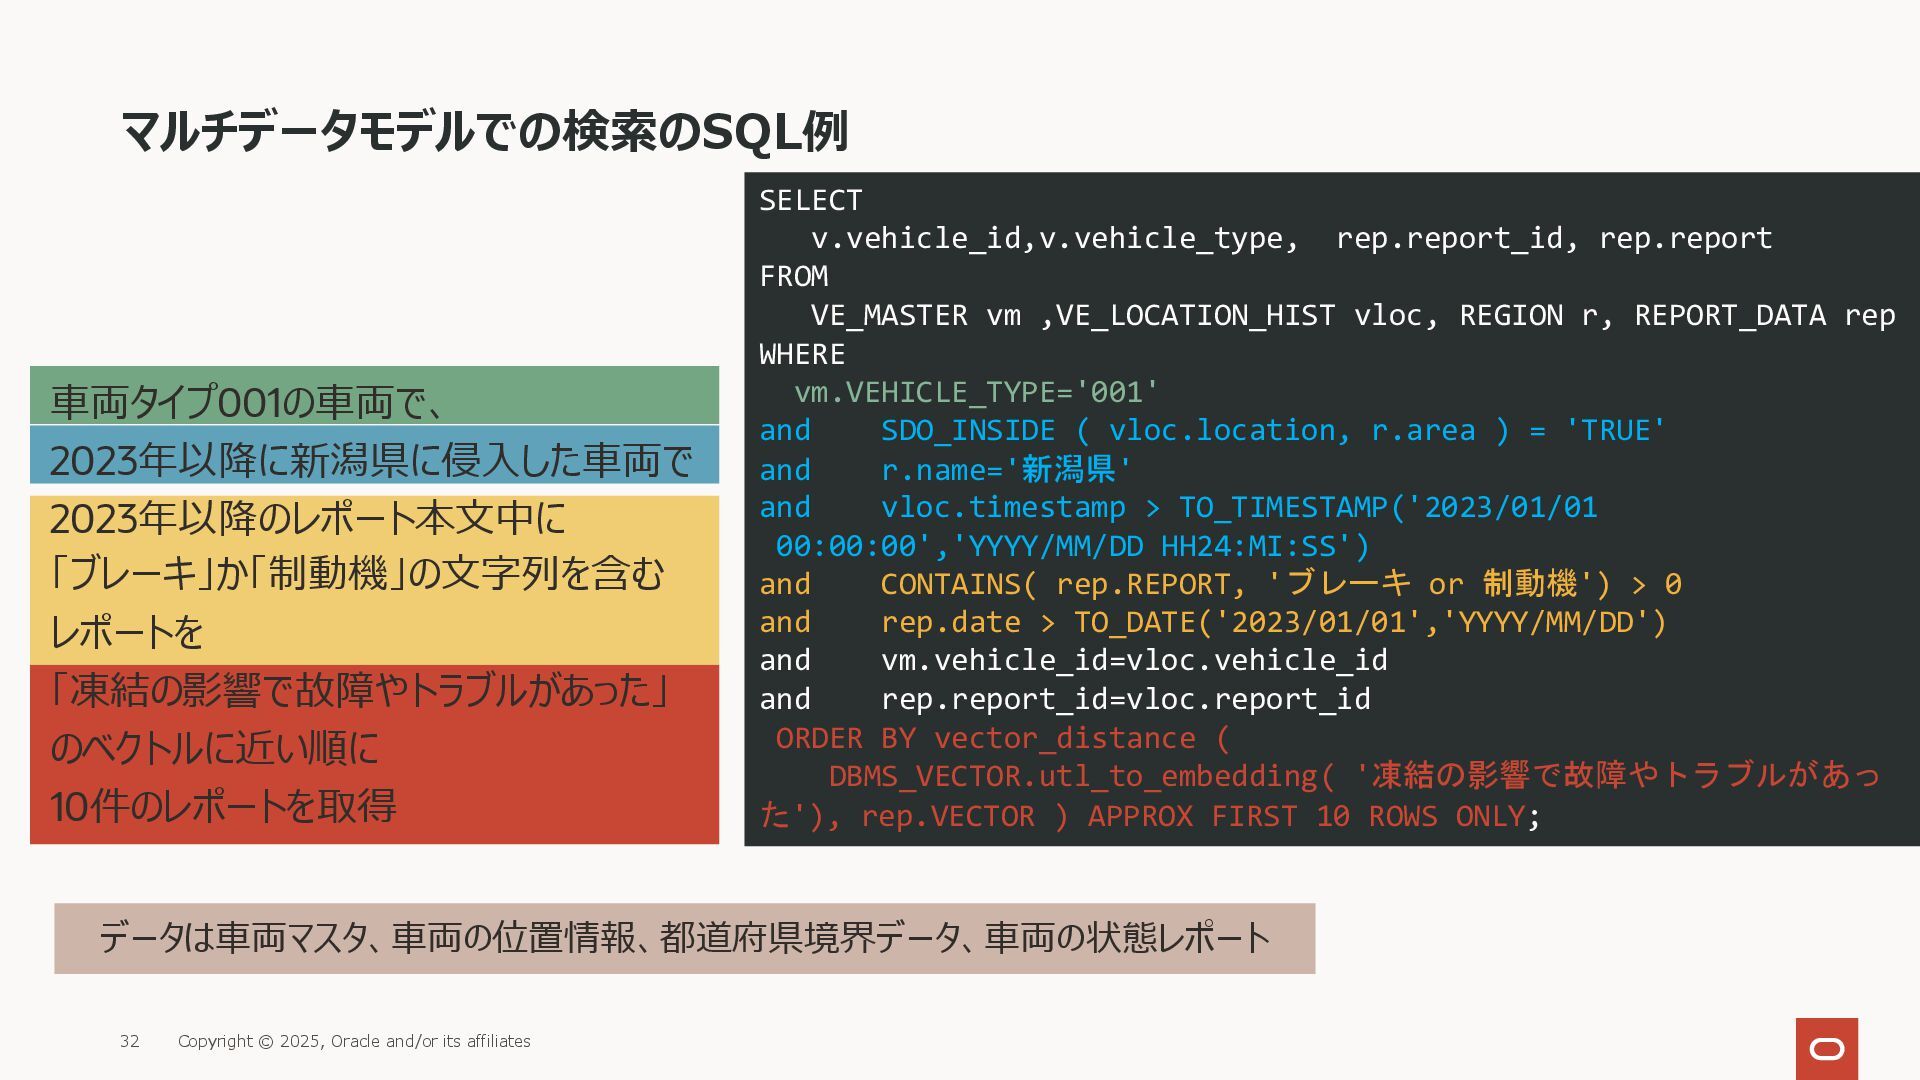Click the format line 'YYYY/MM/DD HH24:MI:SS')
This screenshot has height=1080, width=1920.
pos(1072,546)
